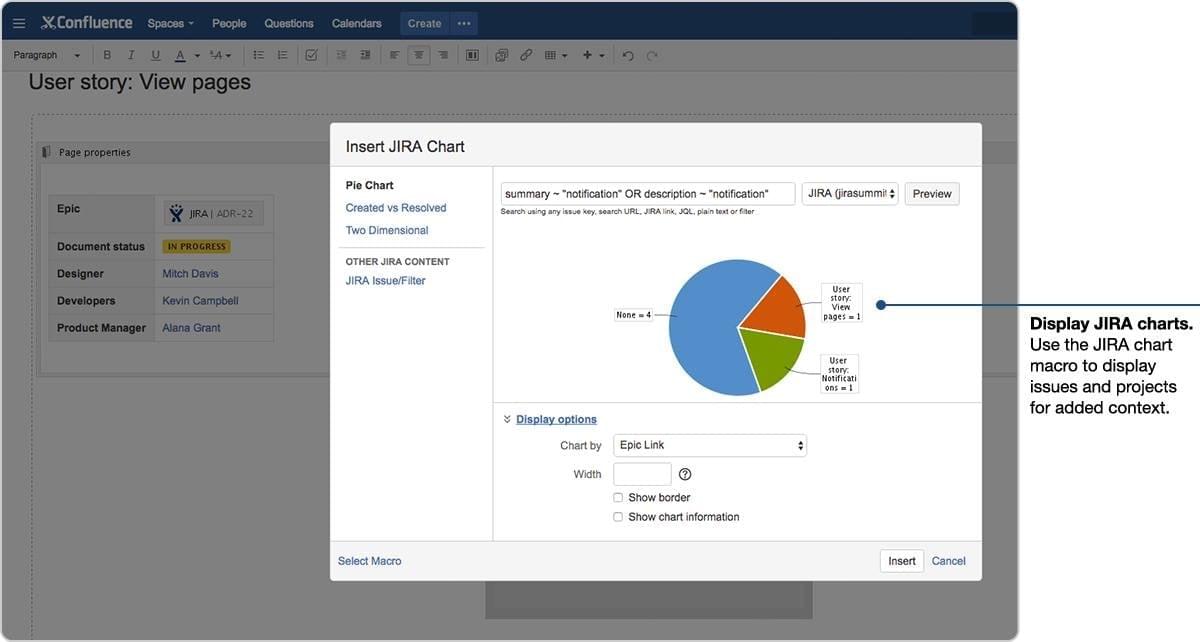
Task: Open the Chart by Epic Link dropdown
Action: 710,445
